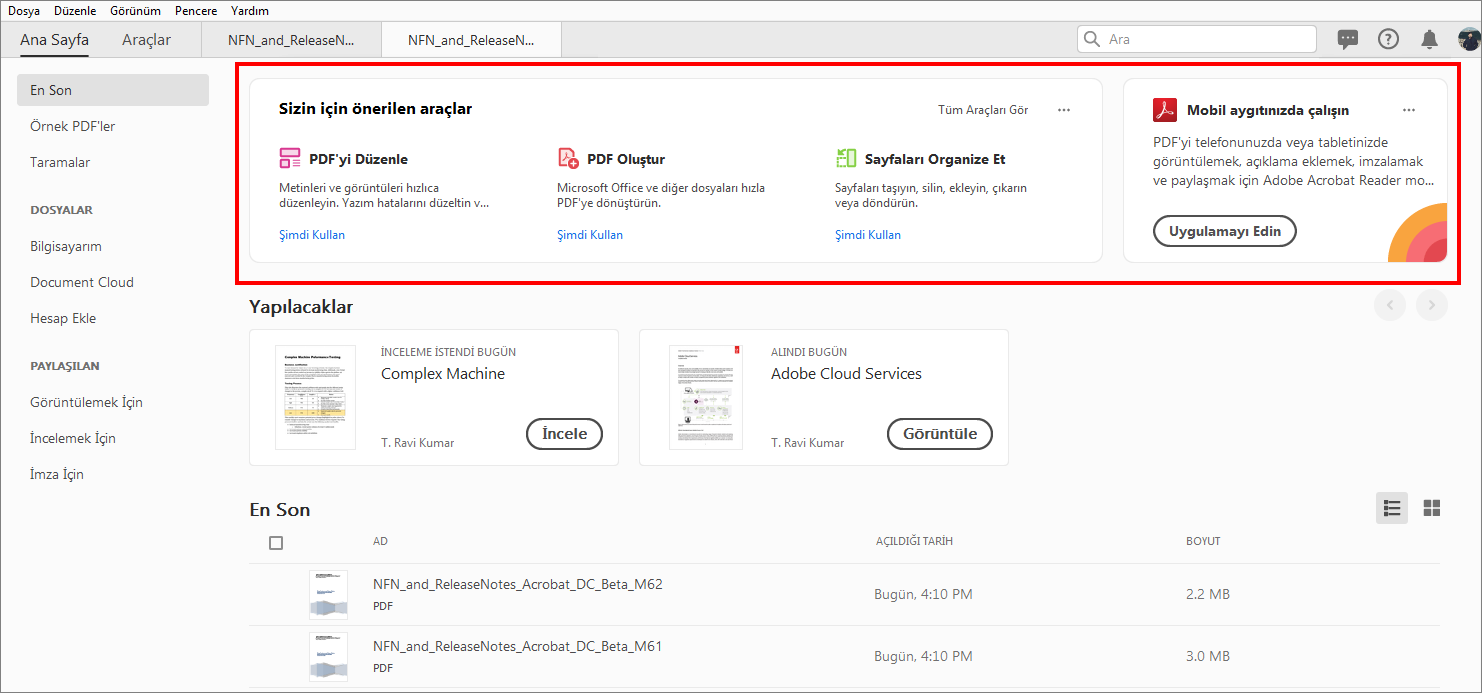Image resolution: width=1482 pixels, height=693 pixels.
Task: Click the PDF Oluştur tool icon
Action: pos(568,158)
